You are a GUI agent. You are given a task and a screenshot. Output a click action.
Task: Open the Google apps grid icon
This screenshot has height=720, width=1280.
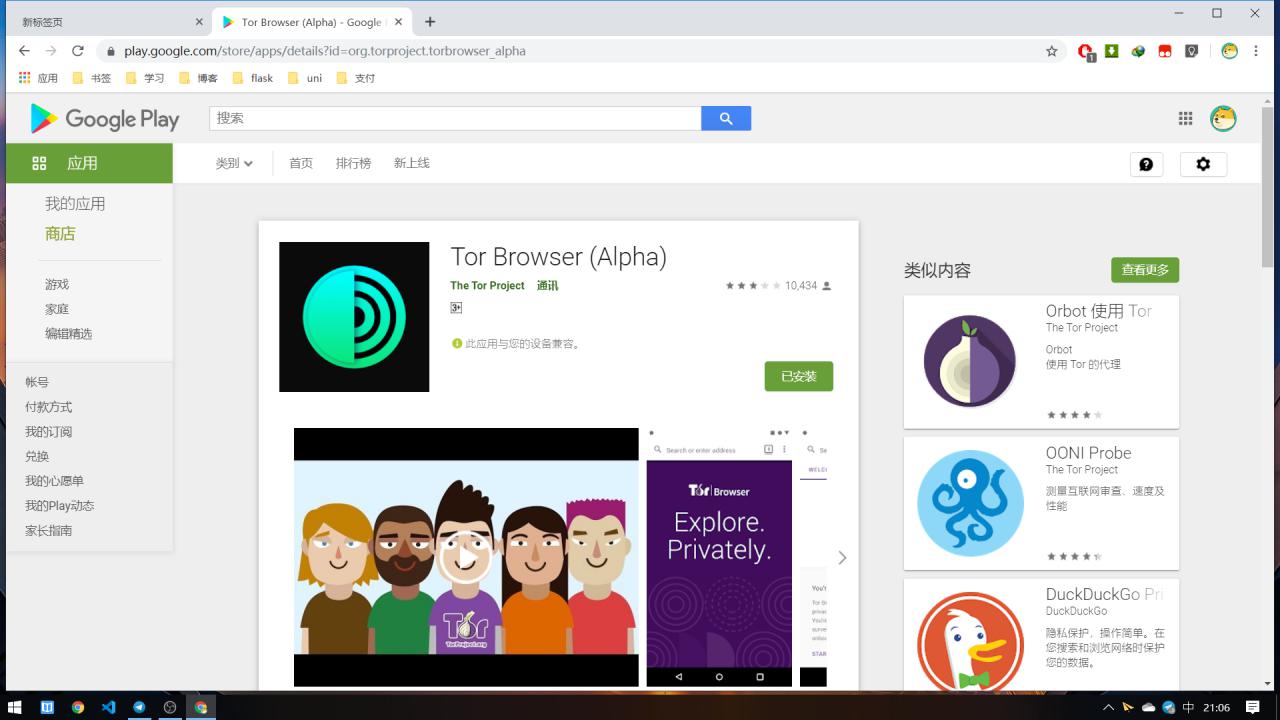tap(1185, 118)
